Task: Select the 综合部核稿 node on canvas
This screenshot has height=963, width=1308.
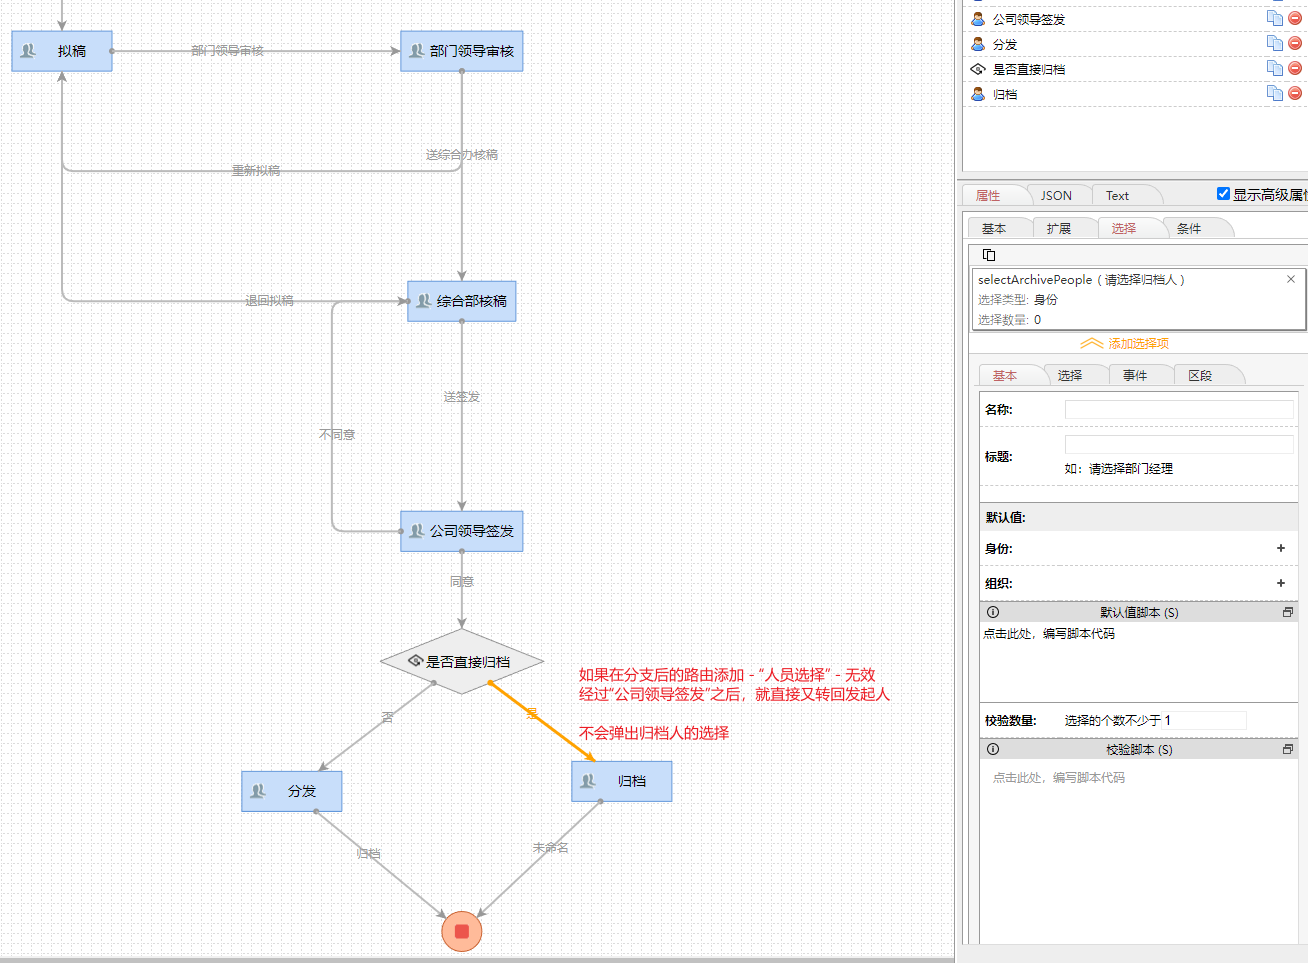Action: click(x=462, y=301)
